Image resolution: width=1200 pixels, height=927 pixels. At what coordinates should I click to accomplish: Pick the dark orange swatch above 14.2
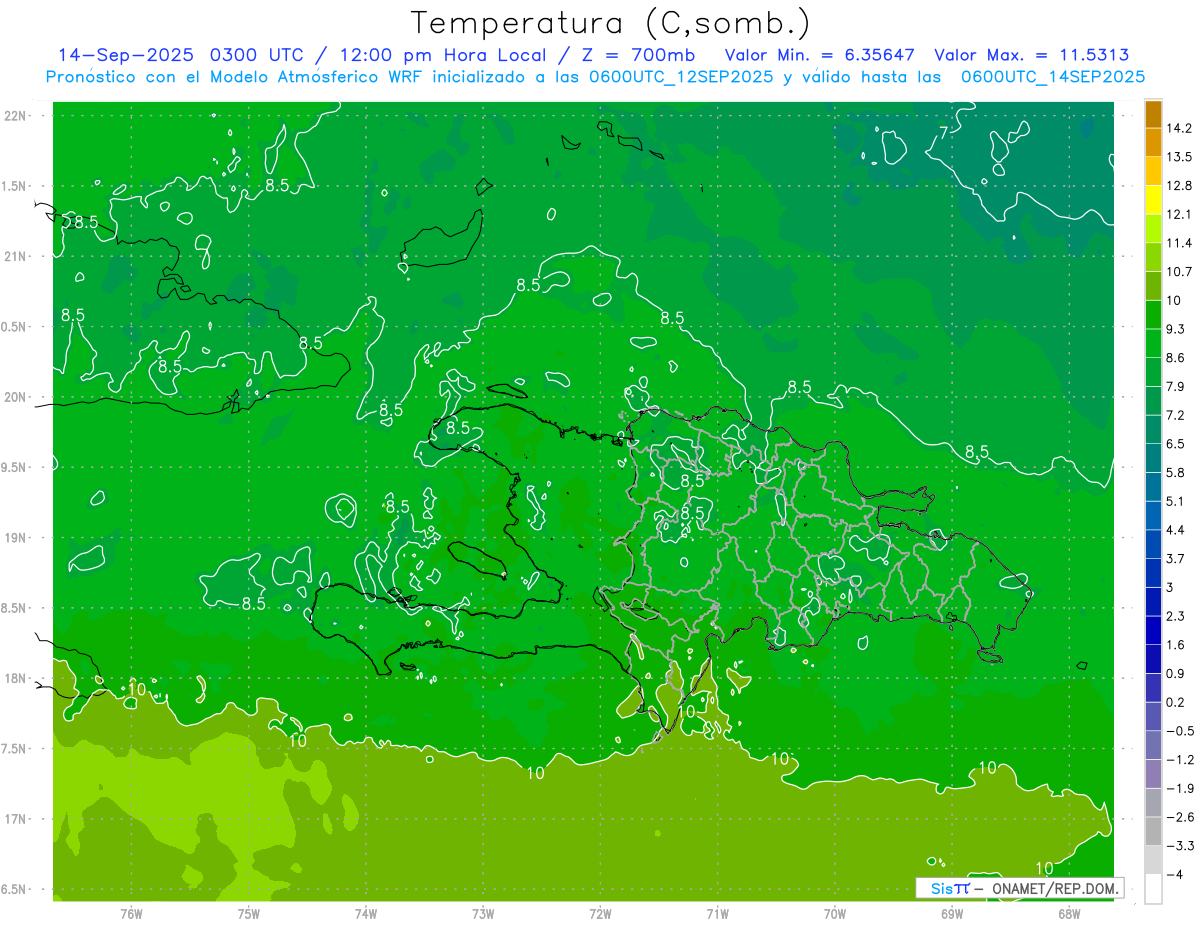[x=1153, y=114]
